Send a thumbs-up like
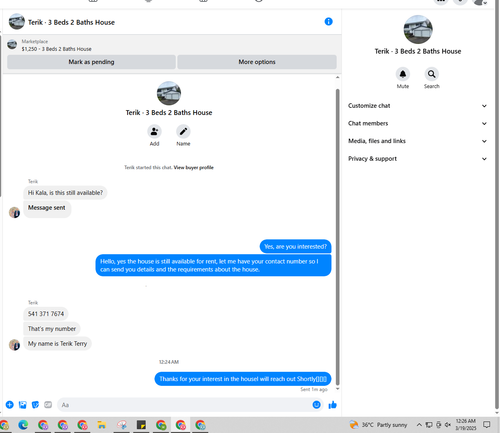This screenshot has width=500, height=433. click(x=332, y=405)
